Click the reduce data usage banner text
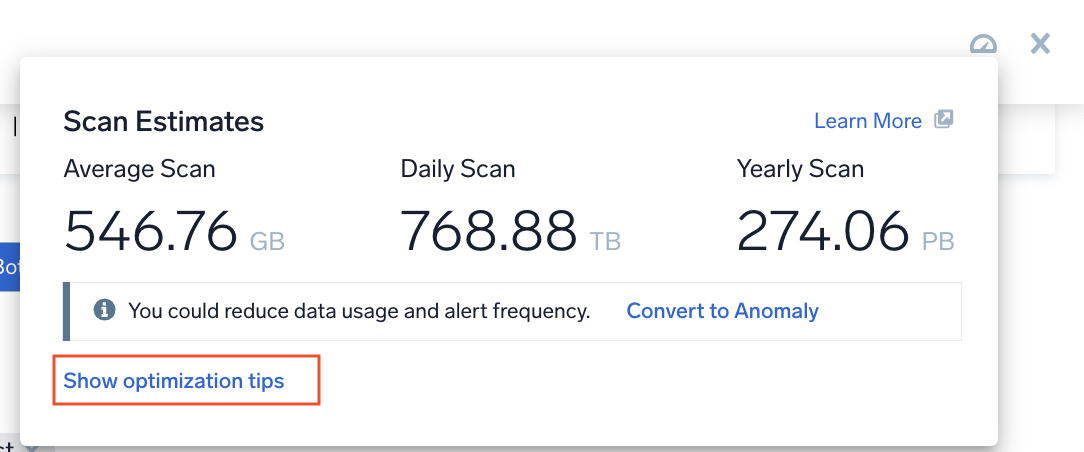The width and height of the screenshot is (1084, 452). coord(359,311)
